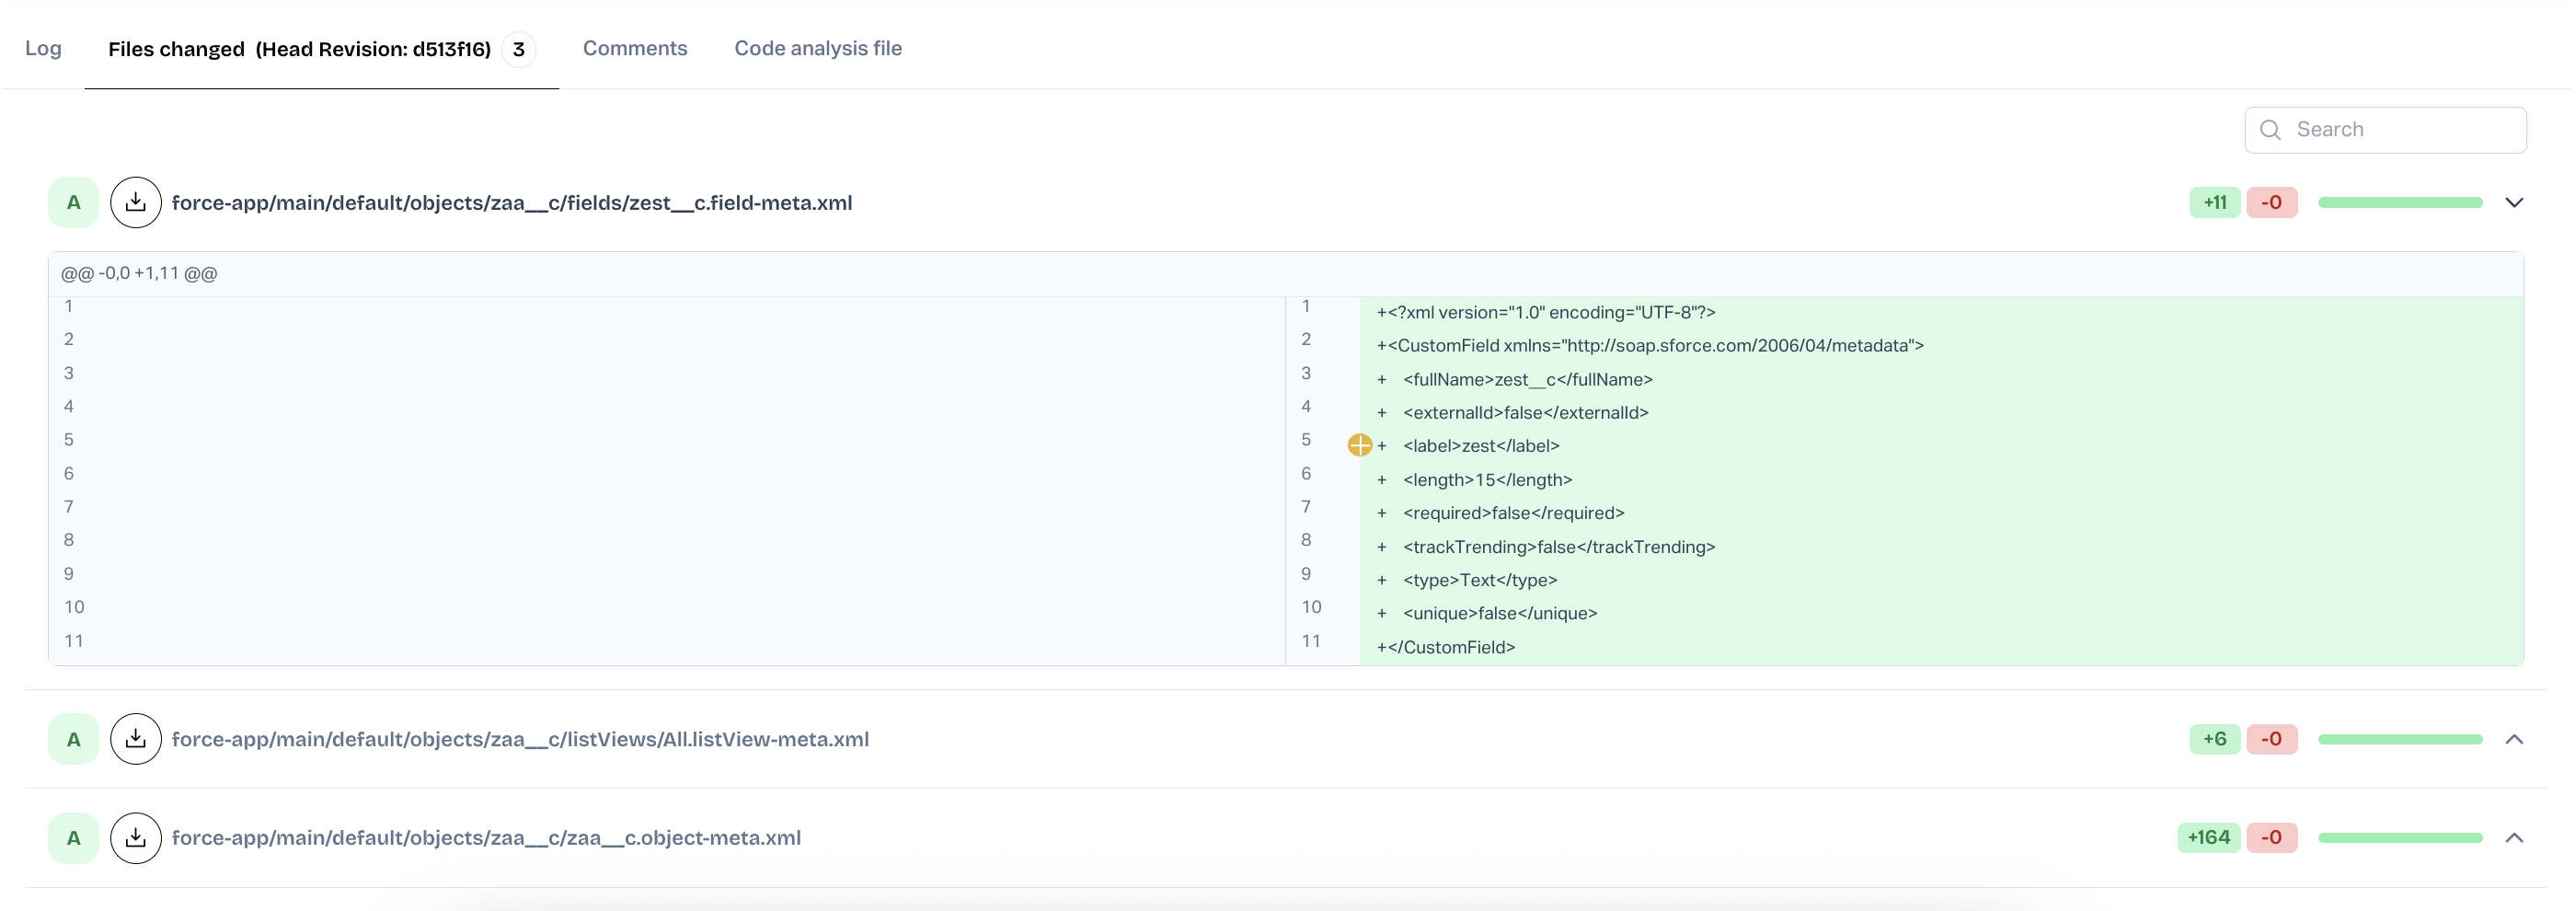Expand the zaa__c.object-meta.xml diff
This screenshot has width=2576, height=911.
[2513, 838]
